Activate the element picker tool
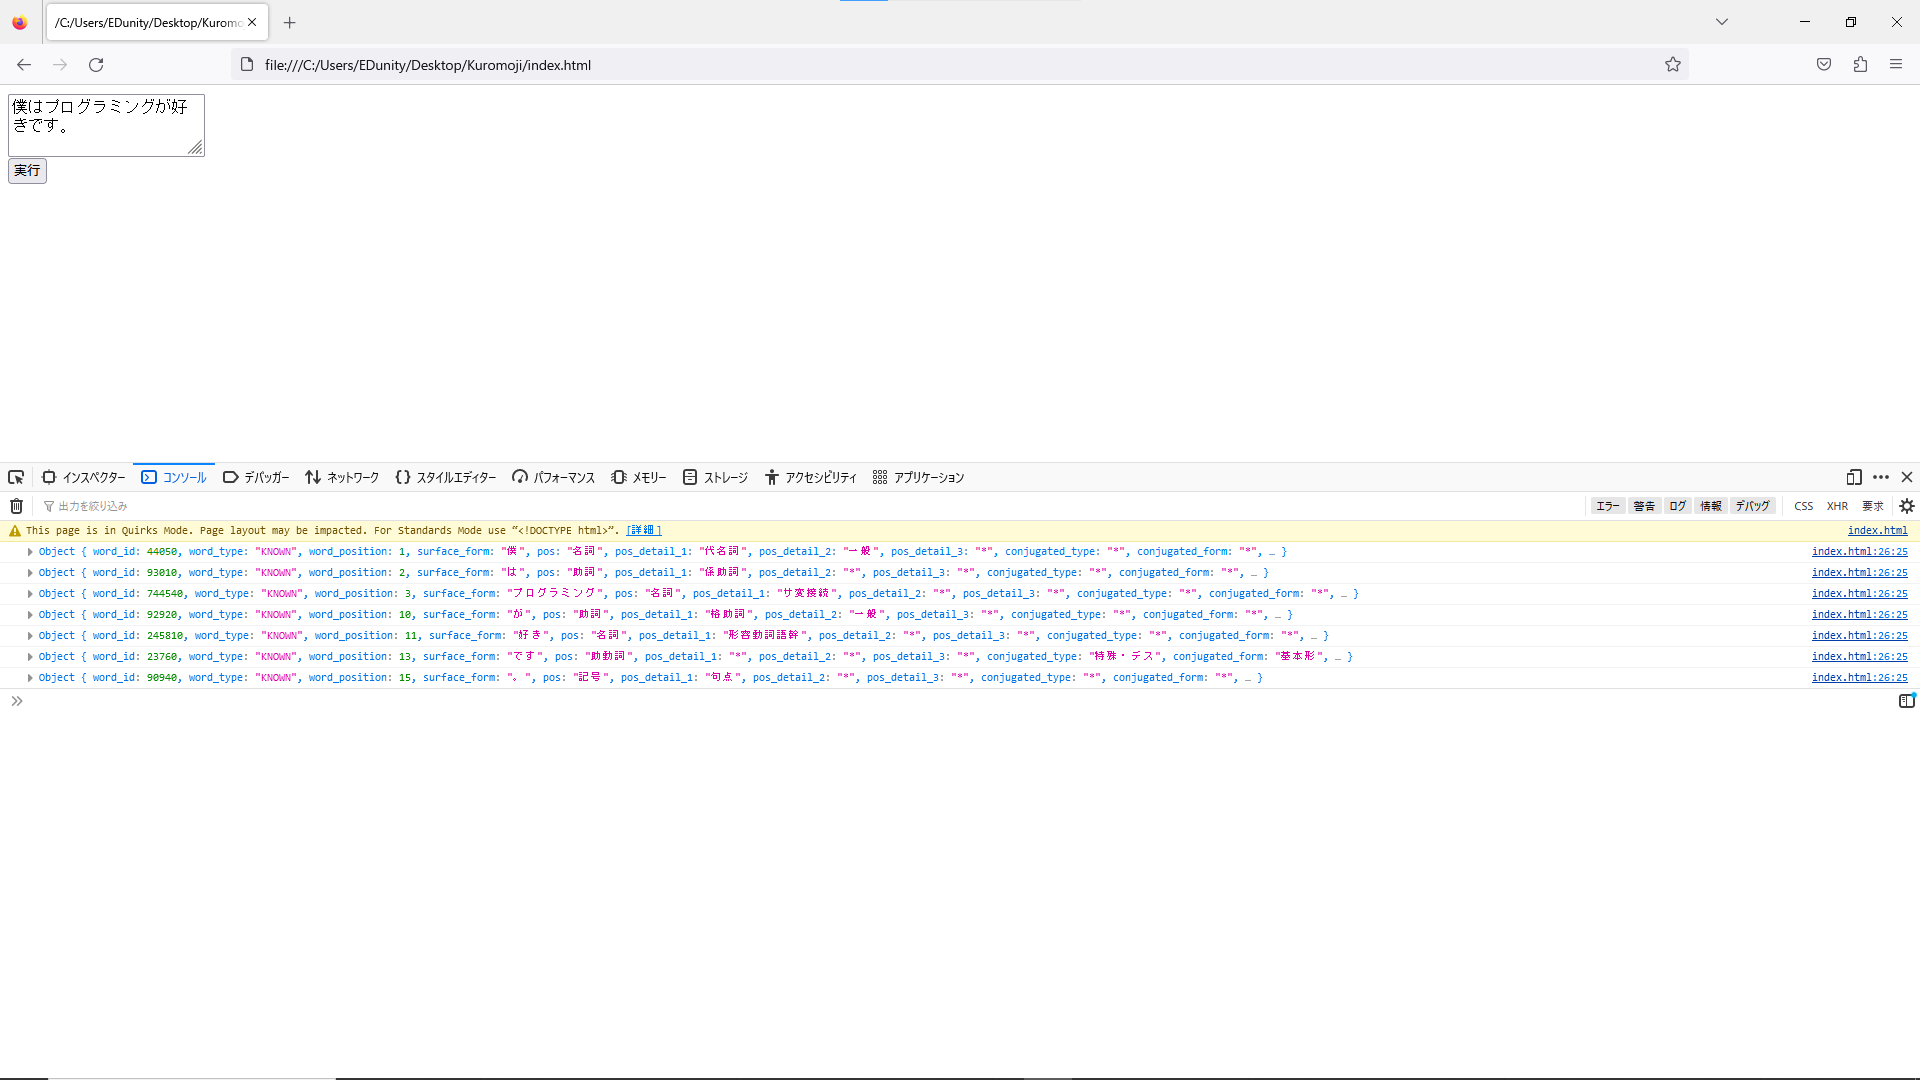Screen dimensions: 1920x1080 click(15, 477)
